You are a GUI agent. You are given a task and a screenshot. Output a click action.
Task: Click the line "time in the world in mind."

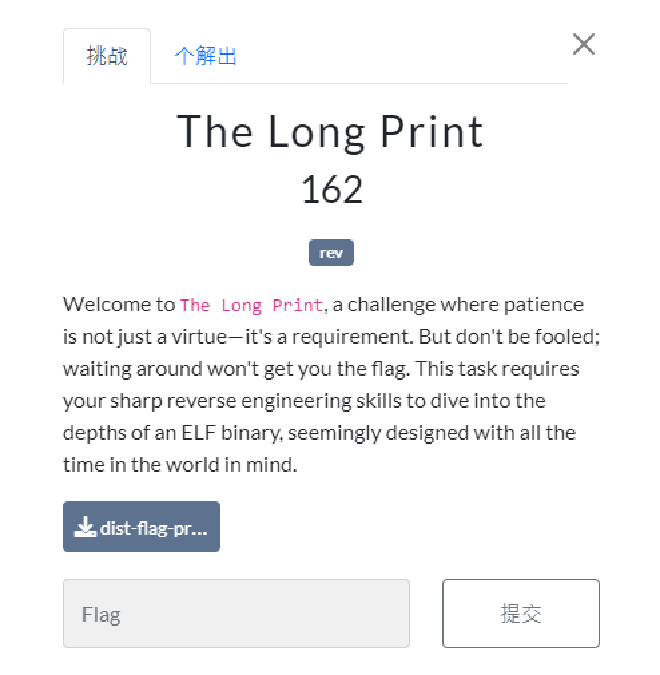[180, 465]
